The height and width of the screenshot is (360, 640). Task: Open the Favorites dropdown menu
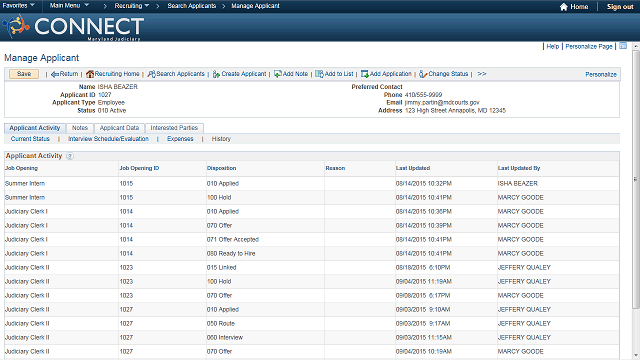coord(18,6)
